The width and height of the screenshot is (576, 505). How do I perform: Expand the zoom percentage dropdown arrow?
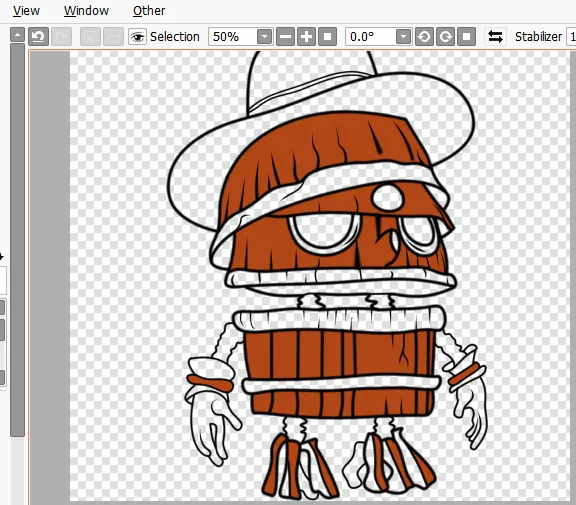[x=264, y=37]
